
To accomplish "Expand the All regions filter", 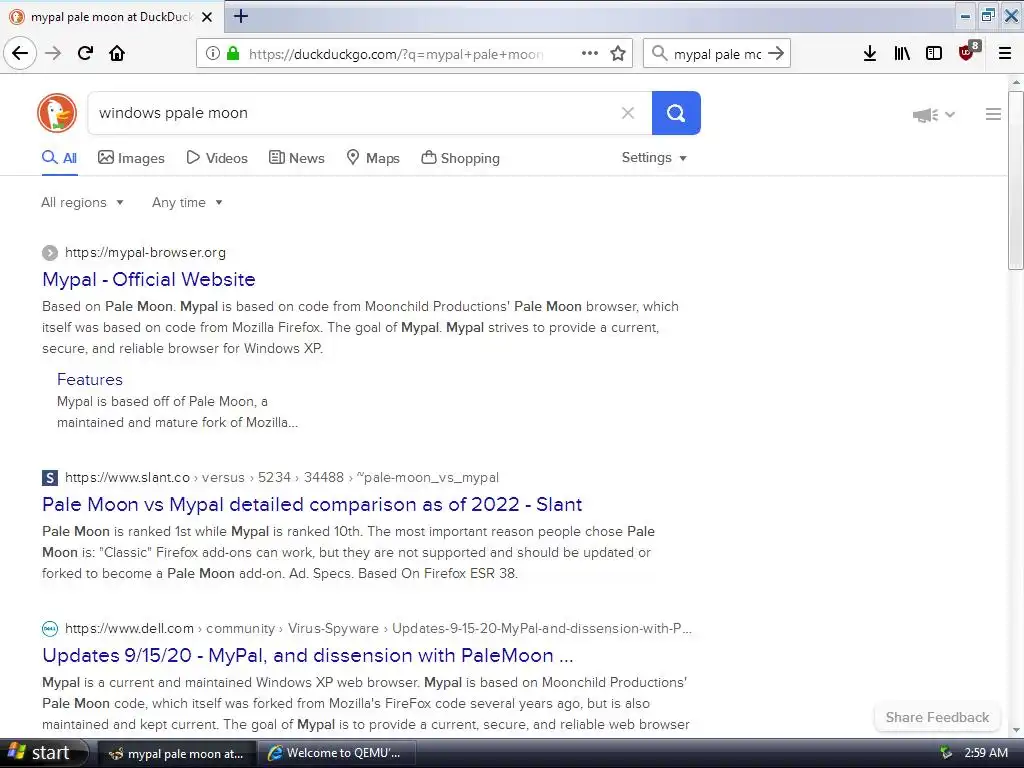I will pyautogui.click(x=82, y=202).
